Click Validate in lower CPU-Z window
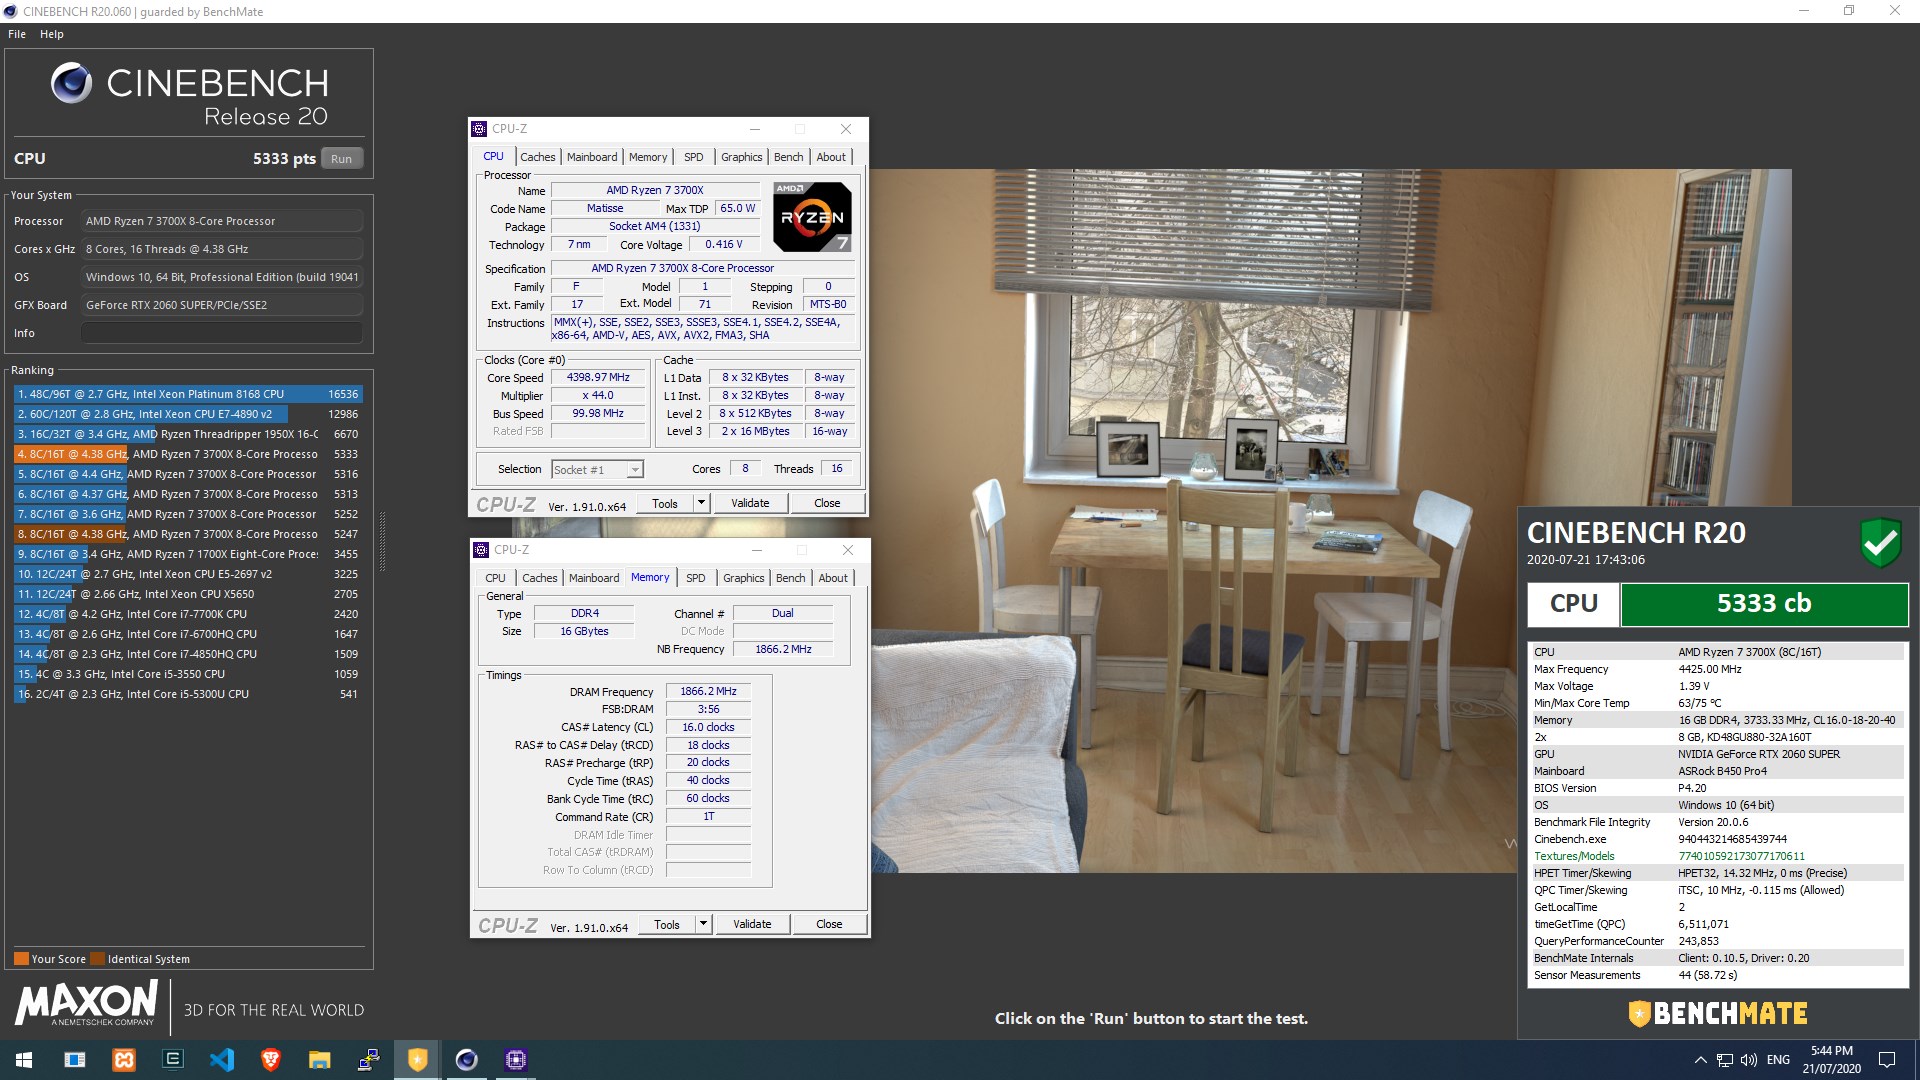 (752, 924)
